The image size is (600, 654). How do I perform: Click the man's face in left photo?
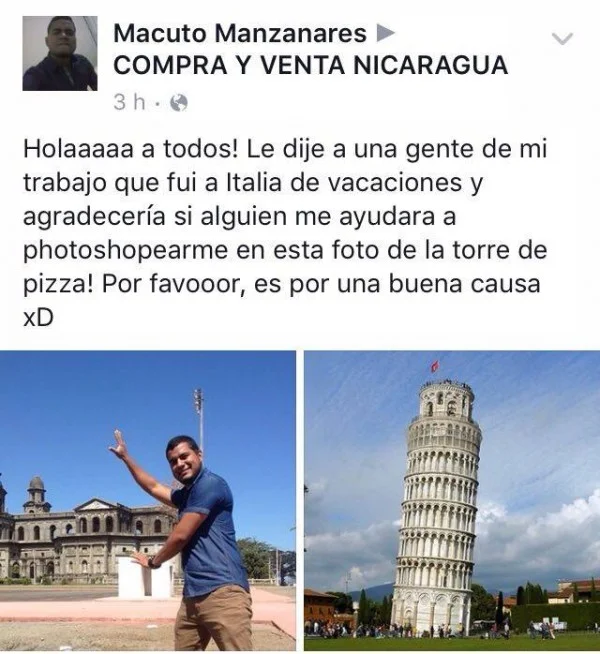point(182,458)
